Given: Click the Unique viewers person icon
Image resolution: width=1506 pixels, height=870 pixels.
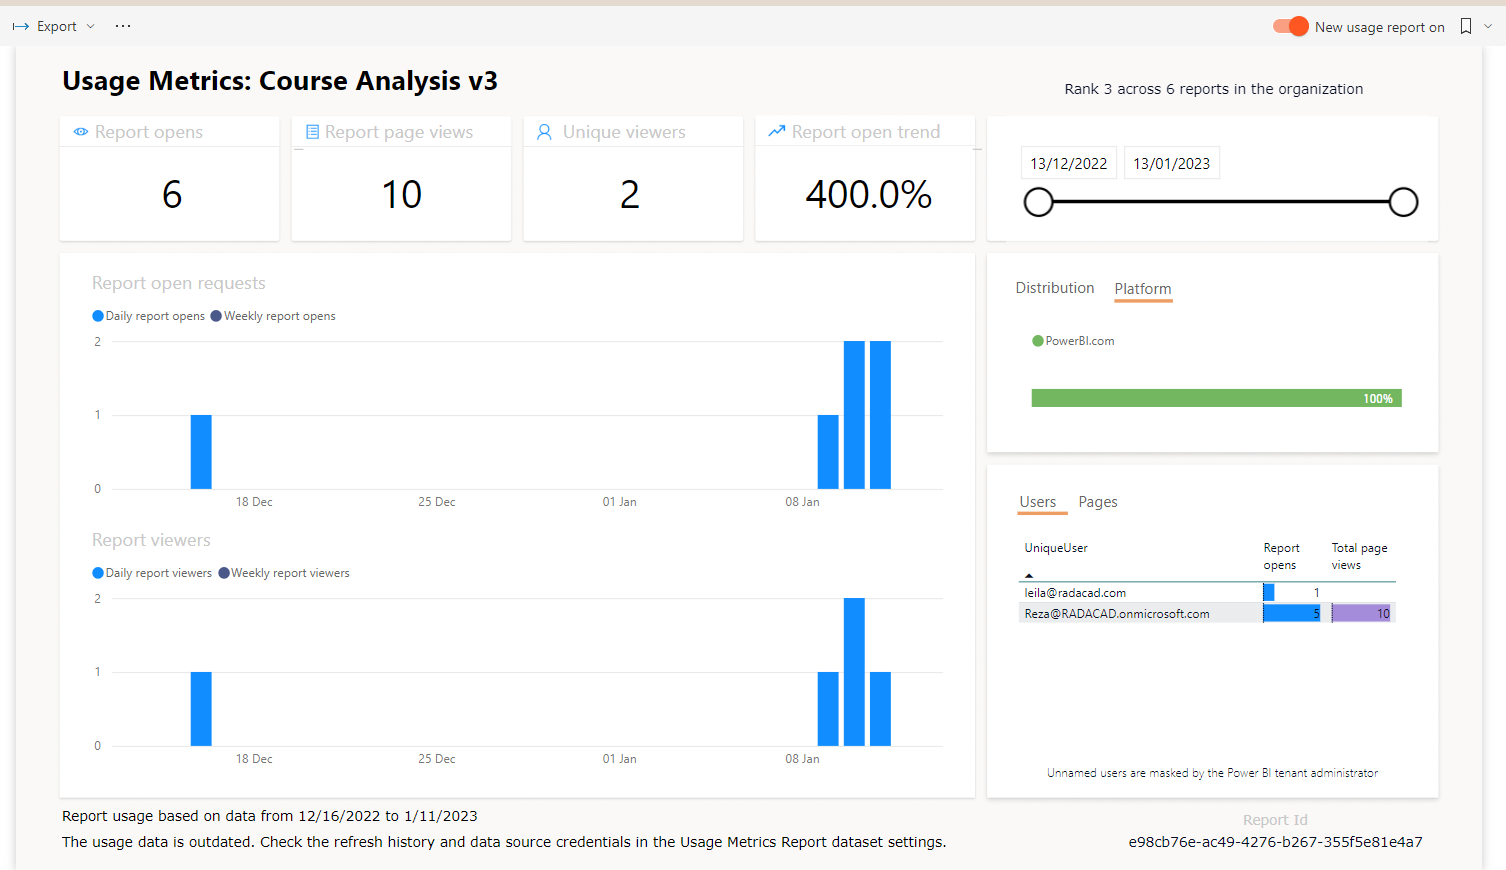Looking at the screenshot, I should pyautogui.click(x=544, y=132).
